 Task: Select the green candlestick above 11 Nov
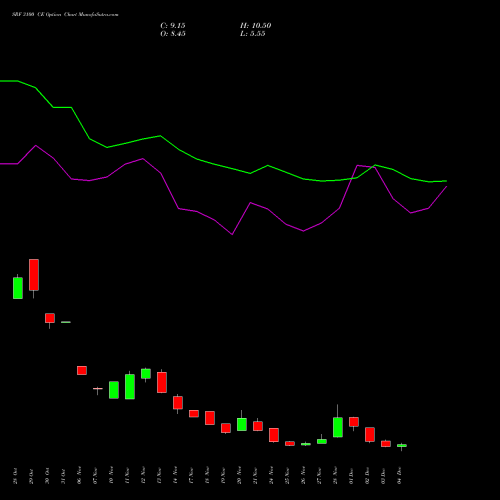130,387
